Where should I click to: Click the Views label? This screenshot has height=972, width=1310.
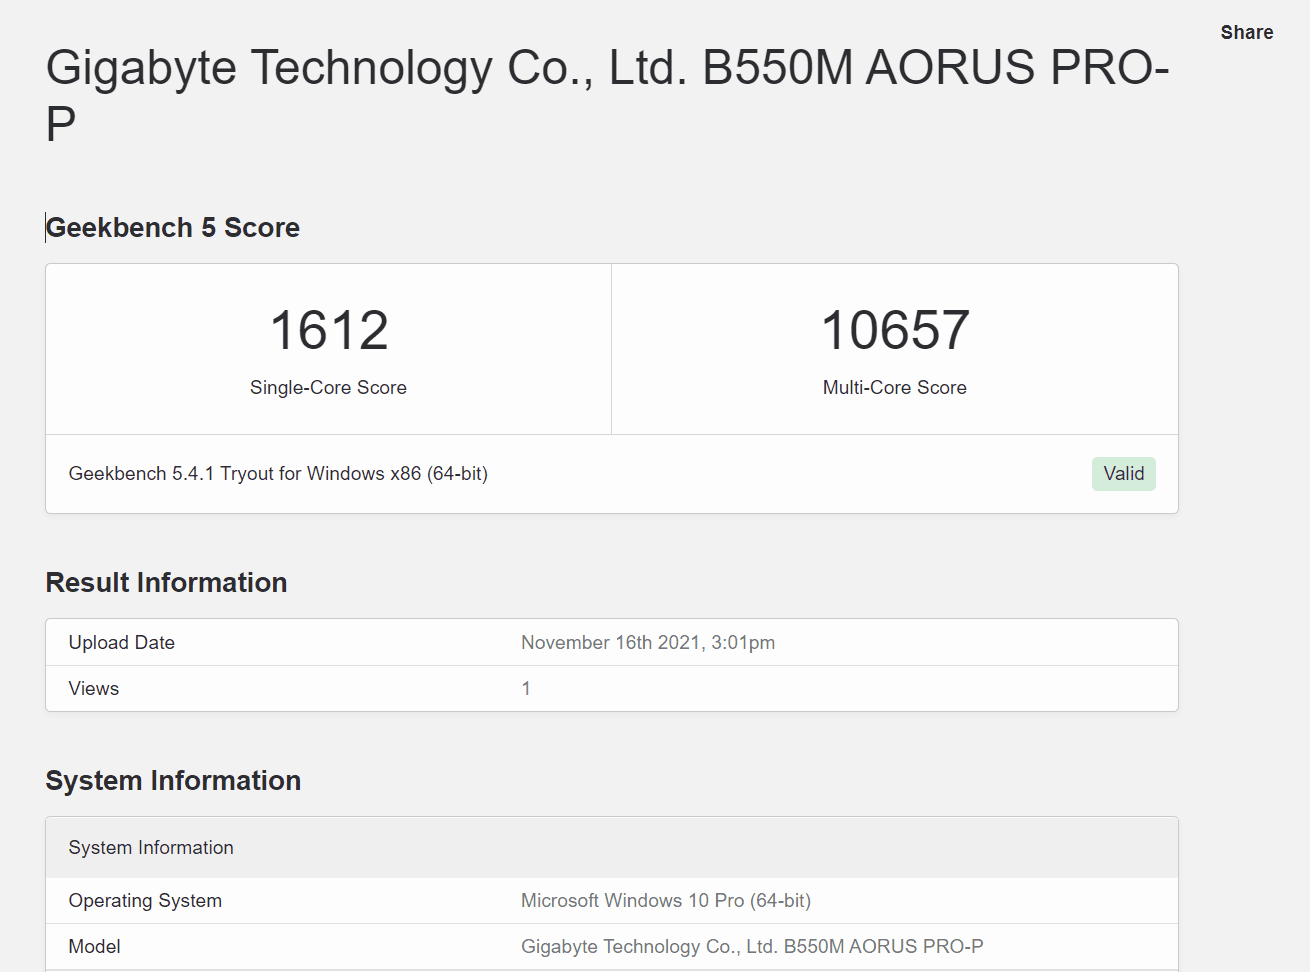(x=94, y=689)
